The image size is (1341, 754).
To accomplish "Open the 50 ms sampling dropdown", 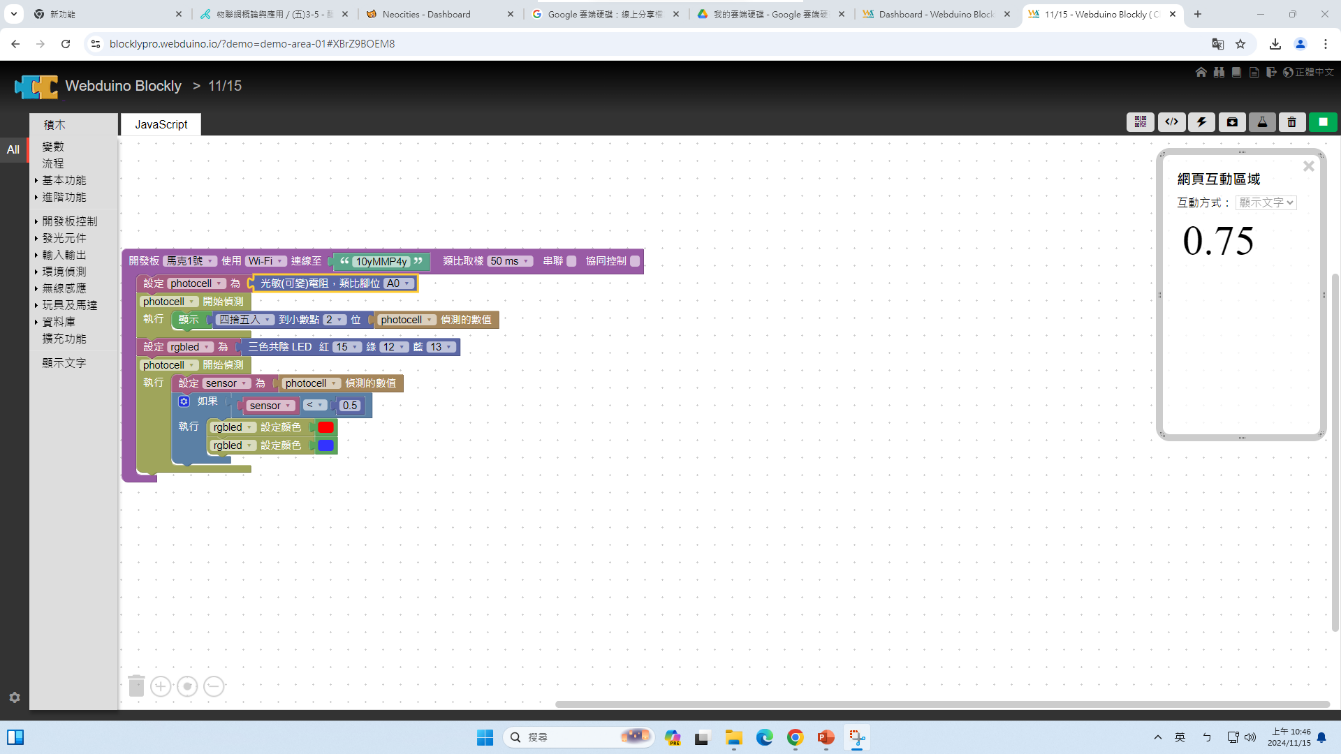I will pos(510,261).
